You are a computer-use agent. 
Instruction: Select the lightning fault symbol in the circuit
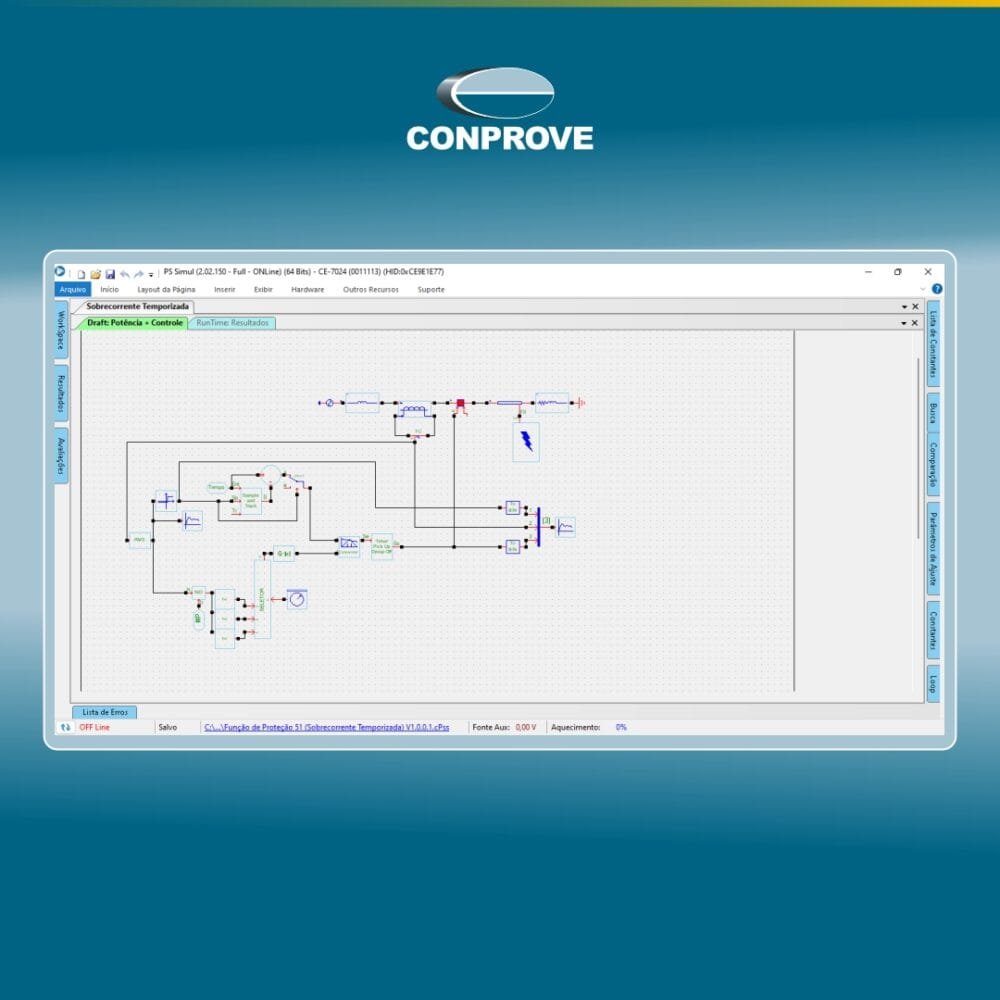[524, 442]
